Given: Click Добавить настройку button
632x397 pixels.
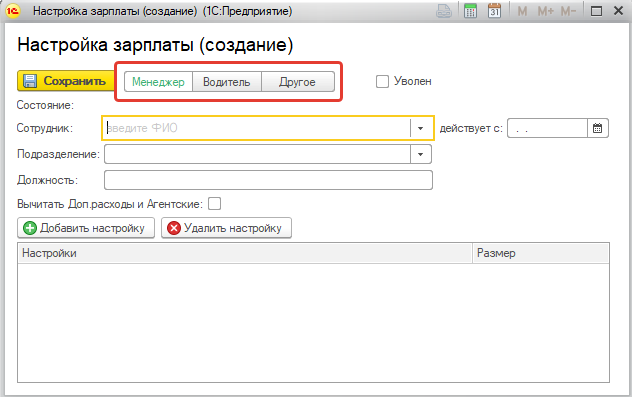Looking at the screenshot, I should pos(86,228).
